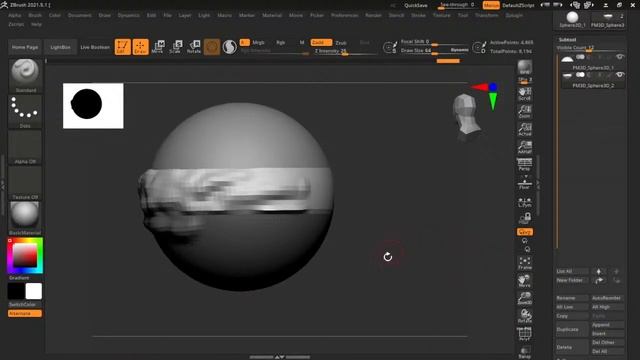
Task: Open the Alpha Off slot
Action: tap(25, 147)
